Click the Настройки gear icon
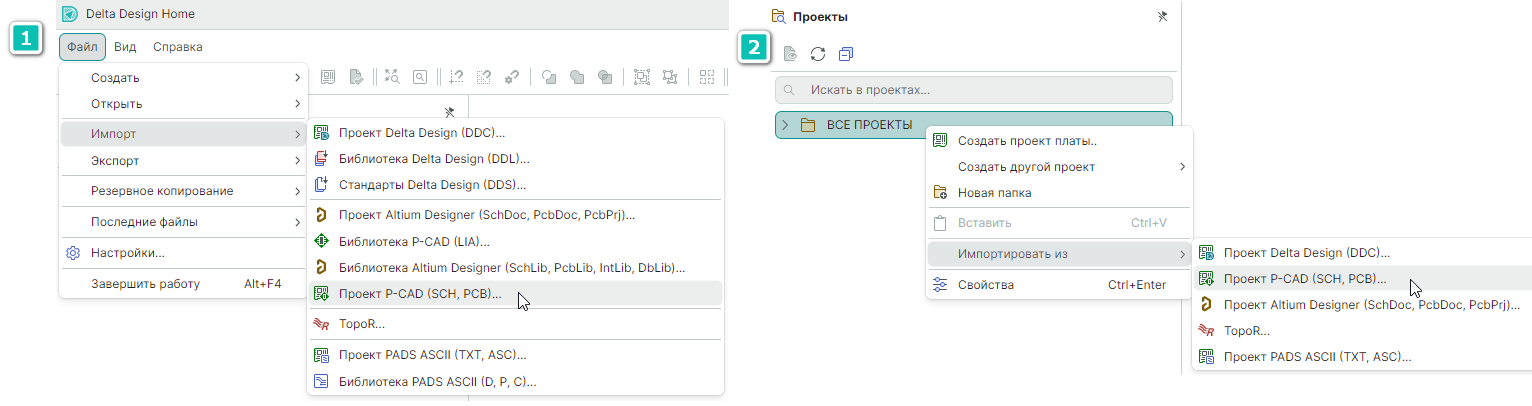Viewport: 1532px width, 406px height. [x=72, y=253]
